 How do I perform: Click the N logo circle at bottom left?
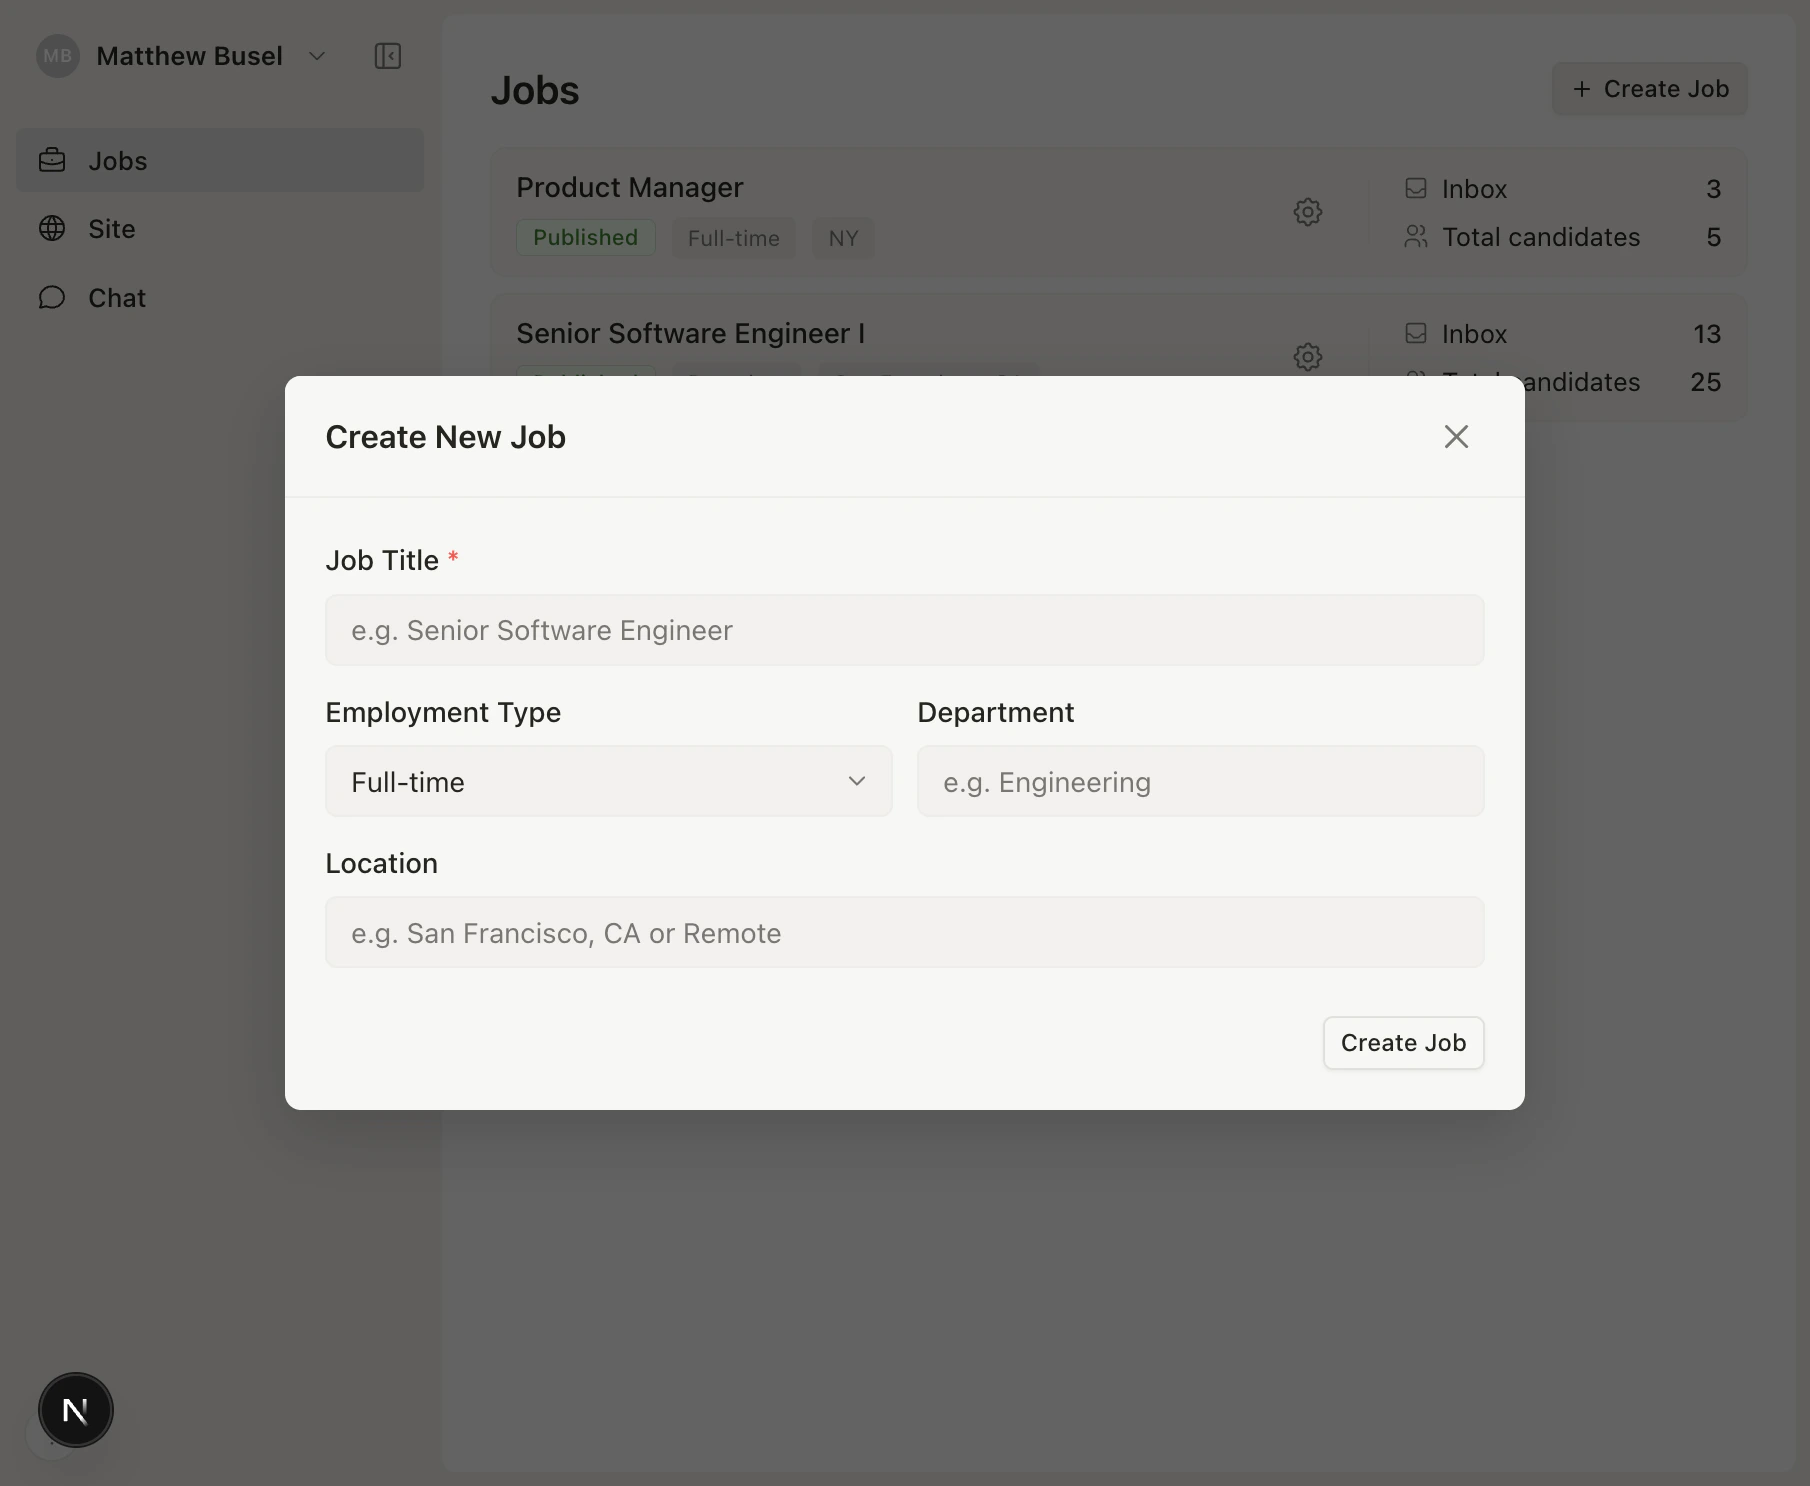(x=75, y=1410)
